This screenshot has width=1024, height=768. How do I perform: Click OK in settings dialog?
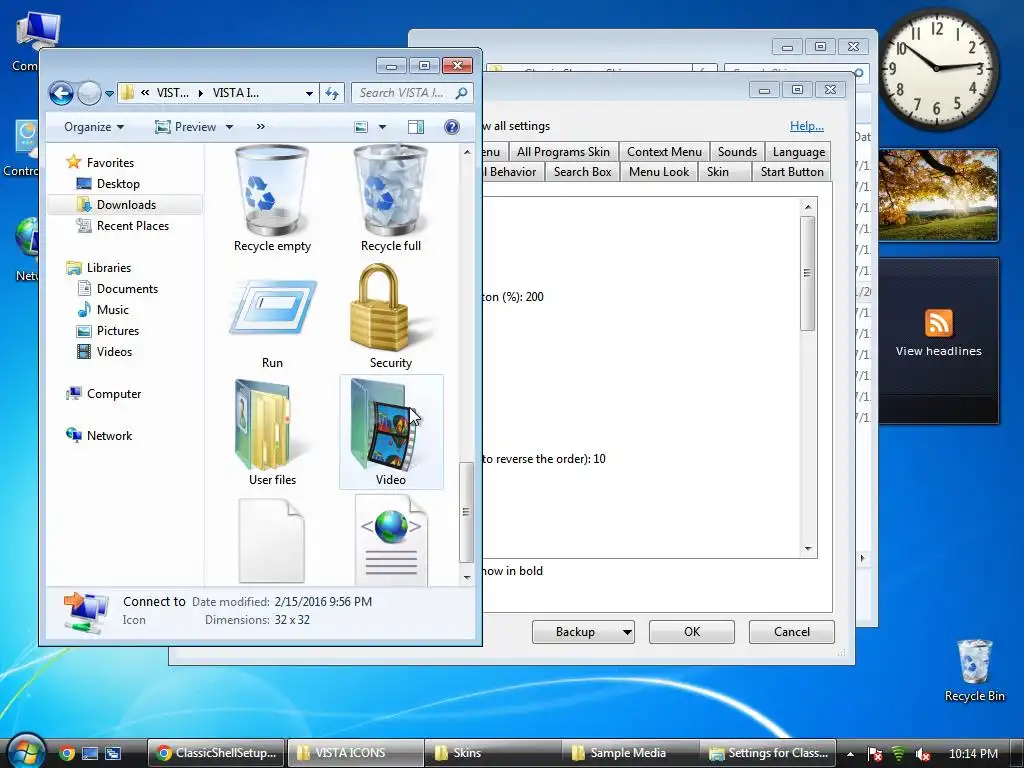click(x=692, y=632)
